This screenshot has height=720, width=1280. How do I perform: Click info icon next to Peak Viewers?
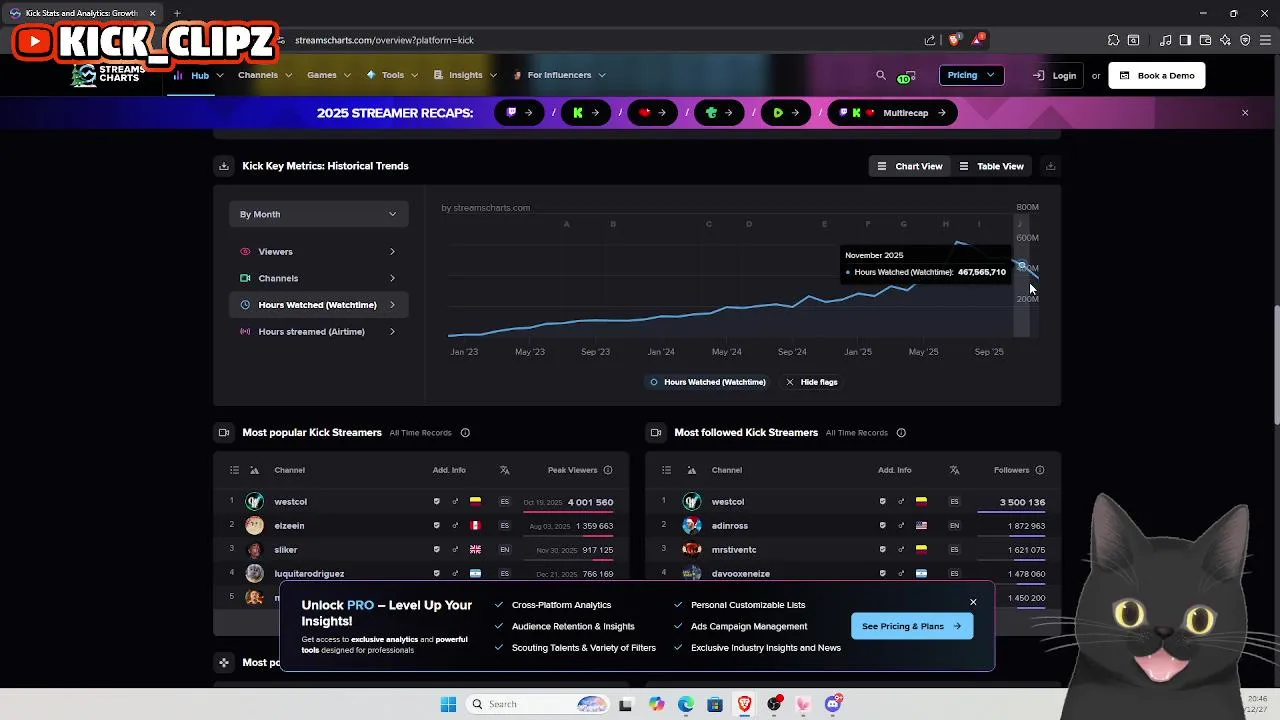608,470
